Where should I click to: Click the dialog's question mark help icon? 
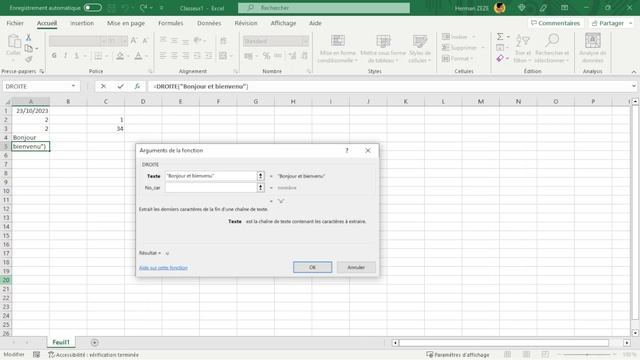pyautogui.click(x=347, y=150)
